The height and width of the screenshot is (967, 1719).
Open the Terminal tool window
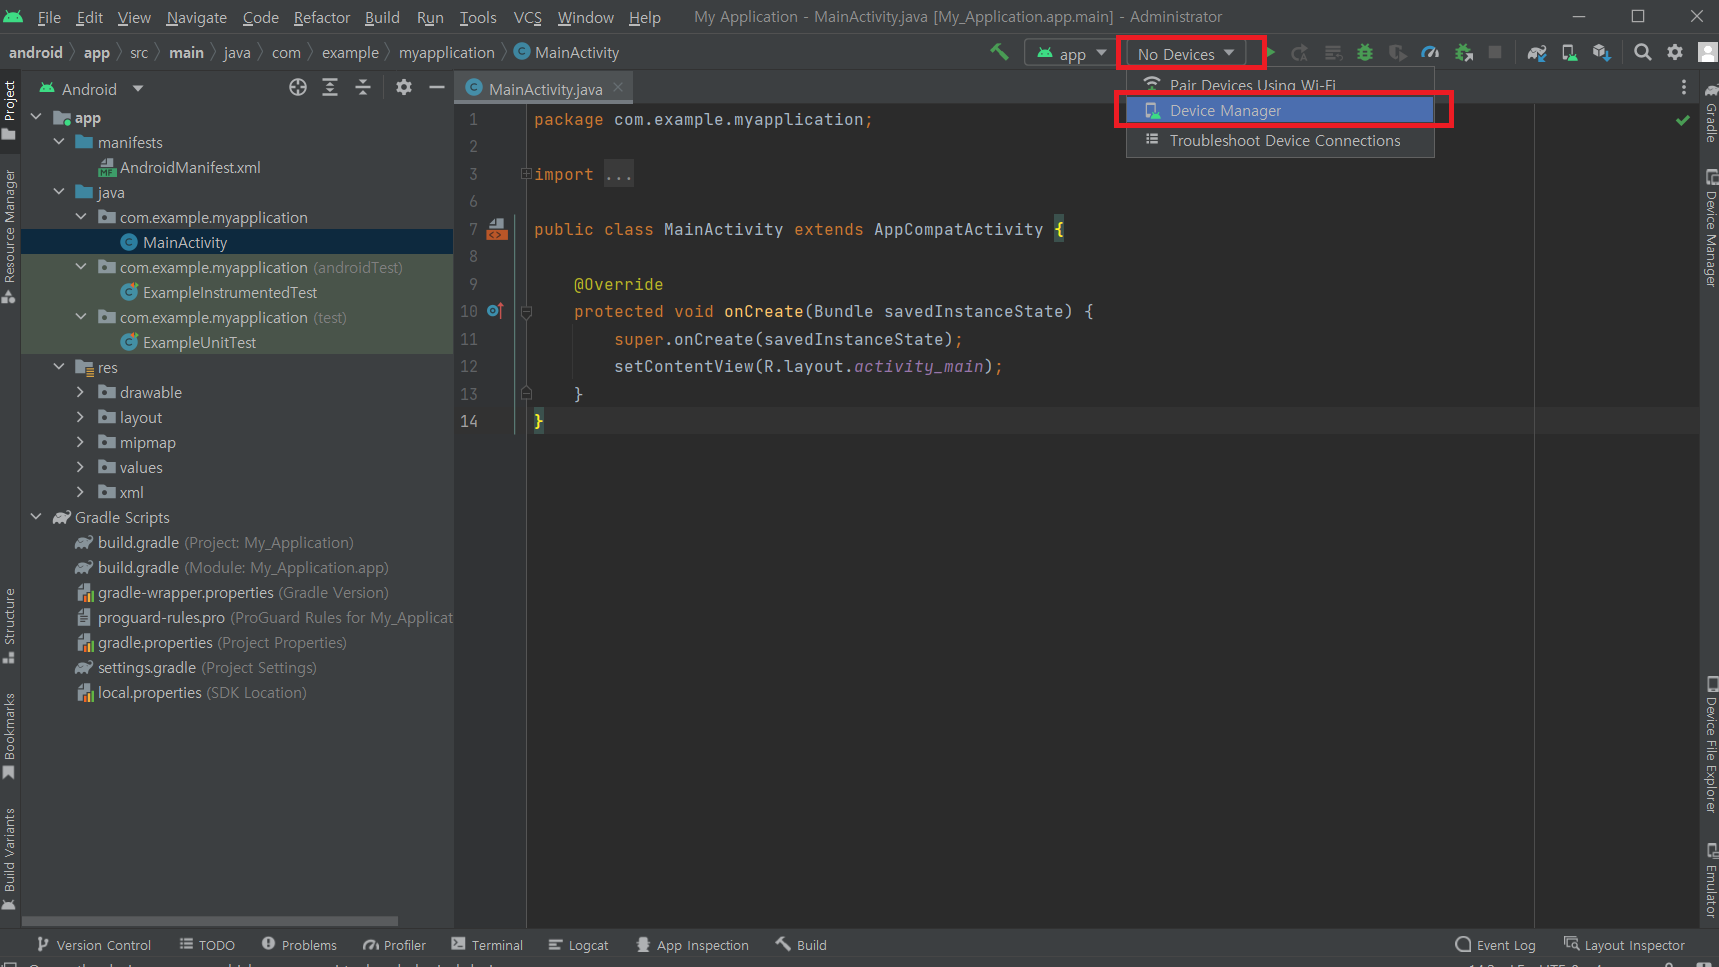(x=487, y=945)
